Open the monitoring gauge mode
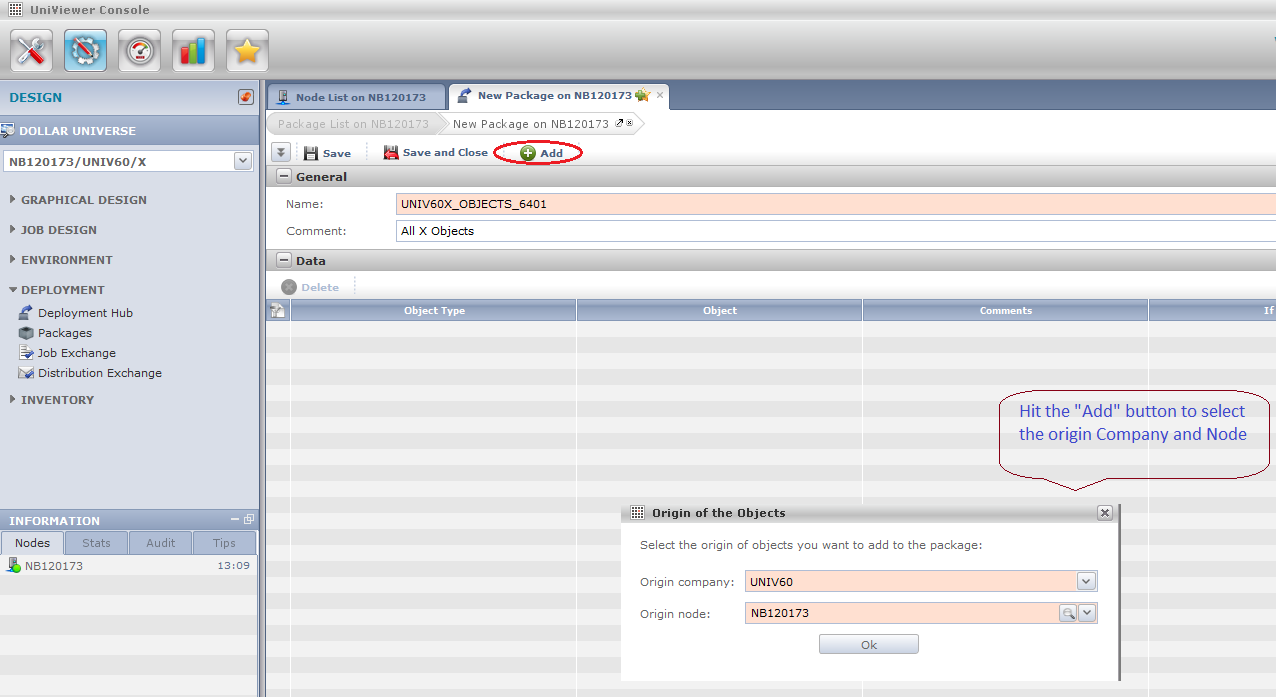The width and height of the screenshot is (1286, 697). point(140,50)
